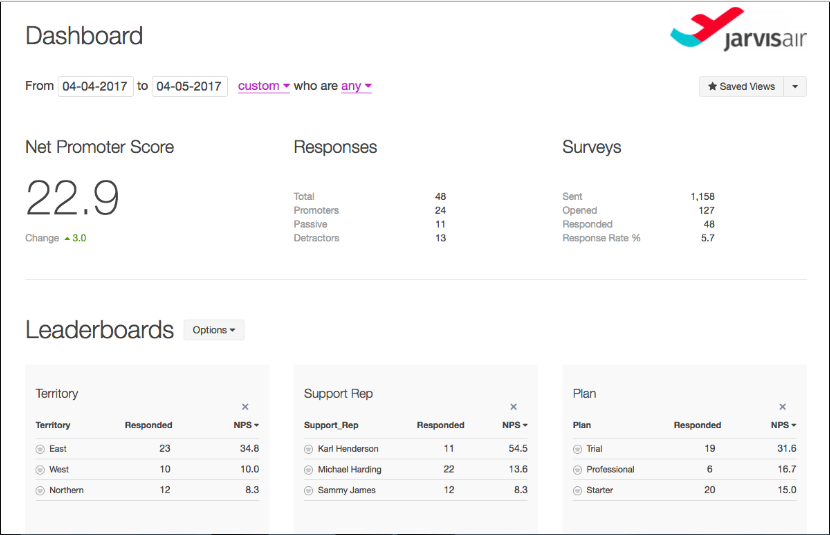Screen dimensions: 830x535
Task: Click the Jarvis Air logo
Action: coord(737,32)
